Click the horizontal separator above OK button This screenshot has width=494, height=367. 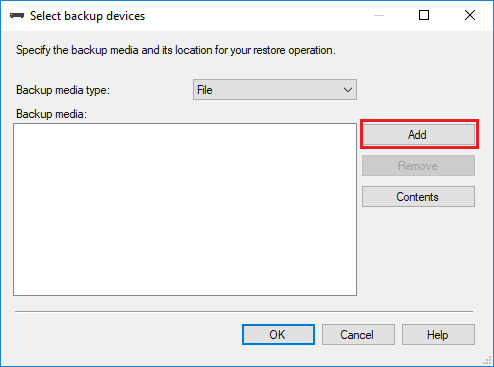pyautogui.click(x=244, y=312)
